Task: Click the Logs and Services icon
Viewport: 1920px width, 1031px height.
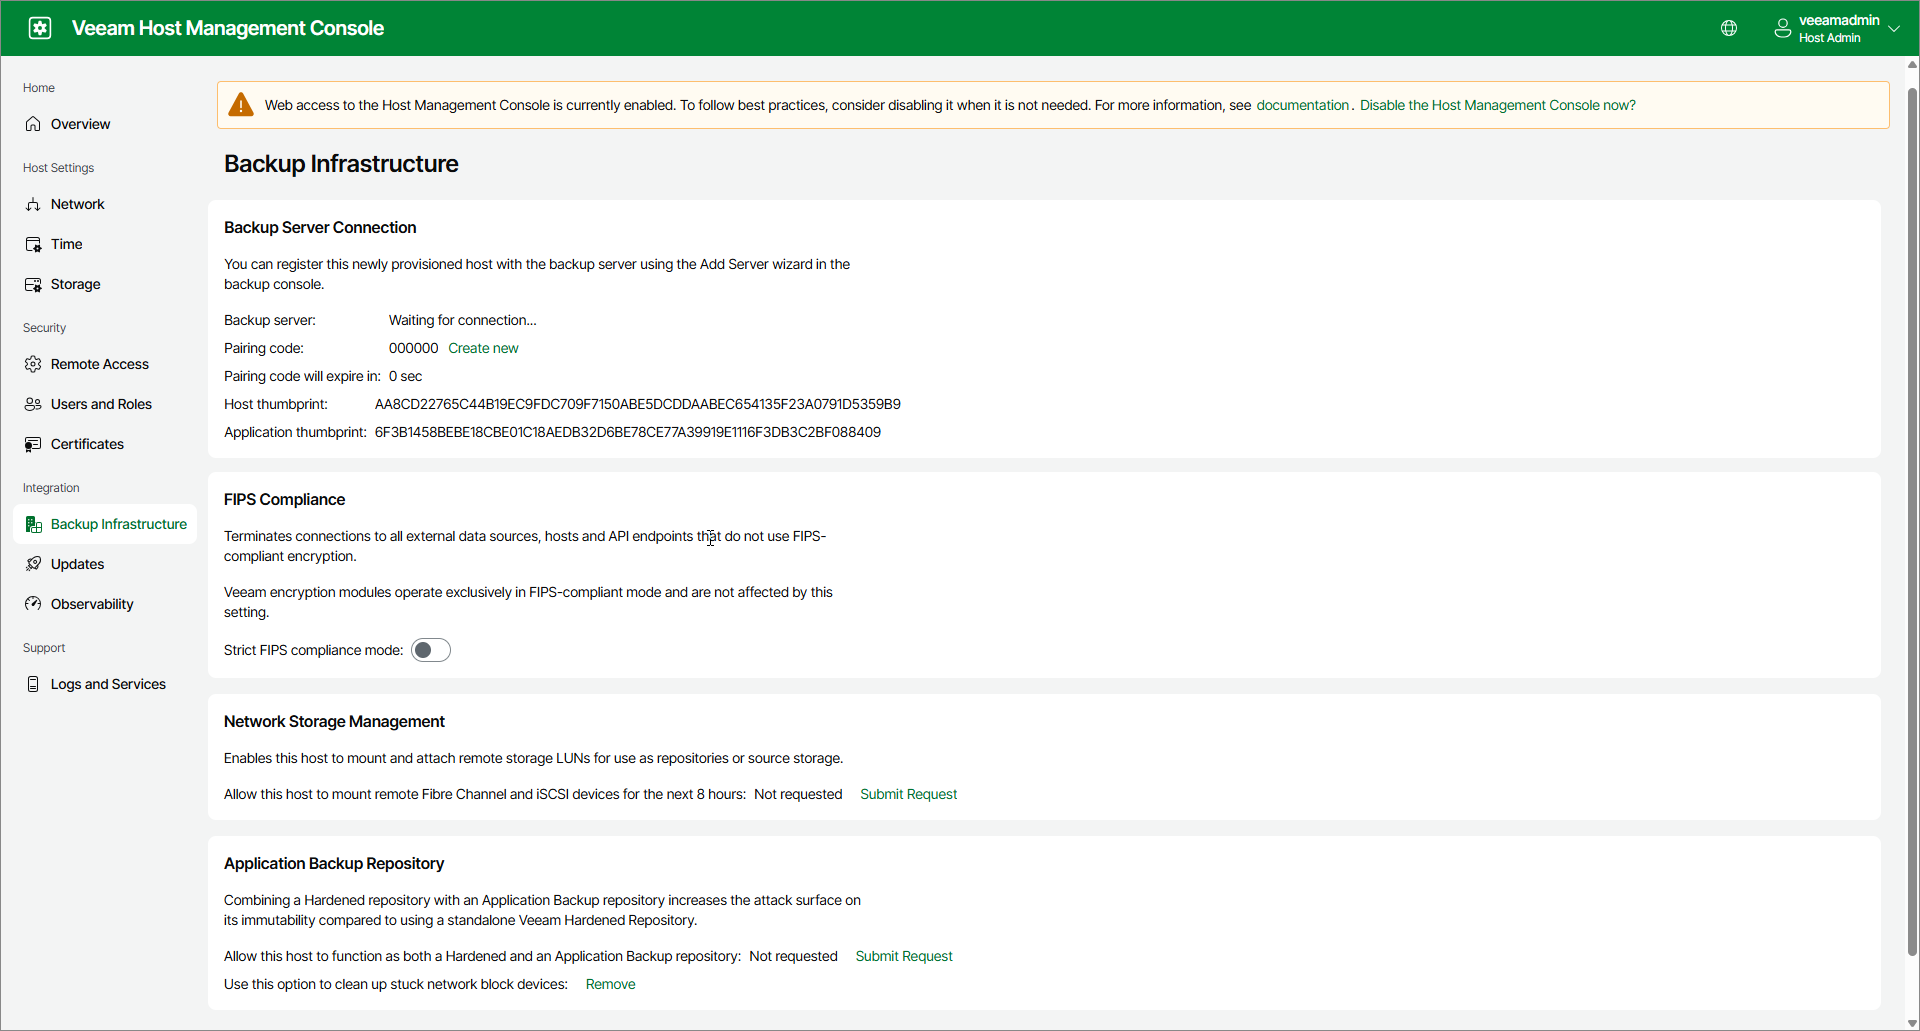Action: pyautogui.click(x=33, y=684)
